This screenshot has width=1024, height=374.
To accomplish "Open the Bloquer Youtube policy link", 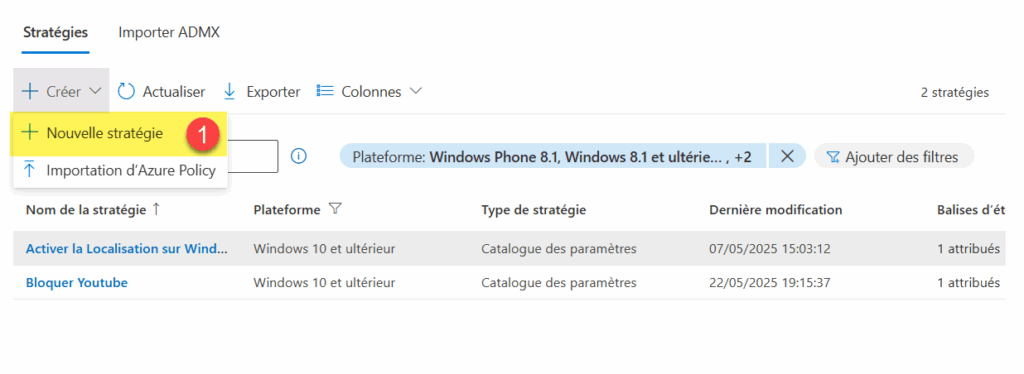I will coord(76,283).
